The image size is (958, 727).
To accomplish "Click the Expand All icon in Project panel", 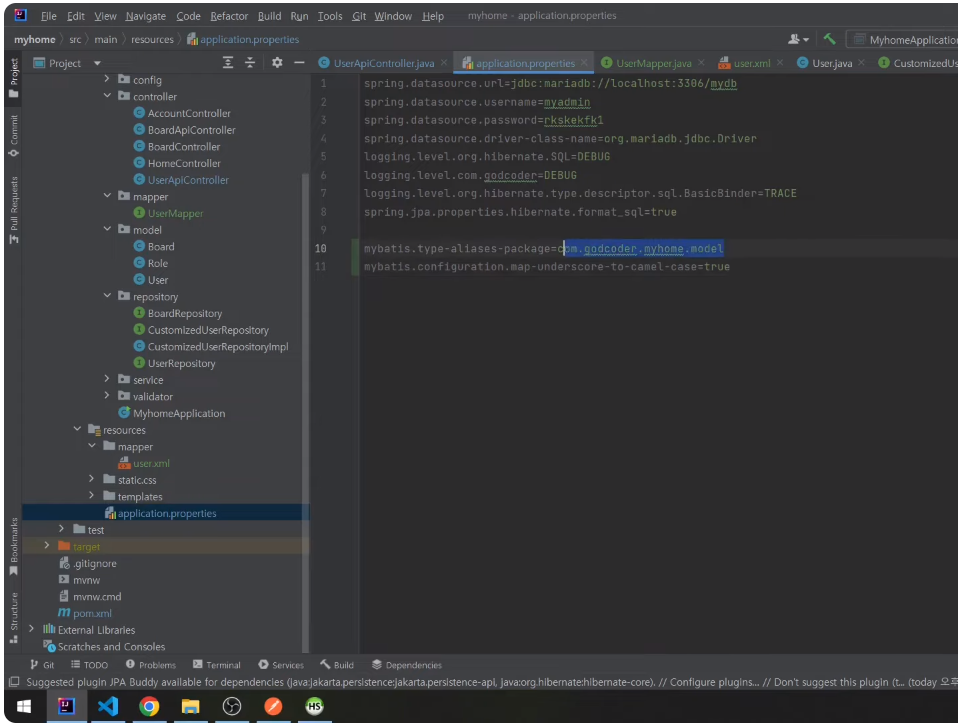I will click(x=228, y=63).
